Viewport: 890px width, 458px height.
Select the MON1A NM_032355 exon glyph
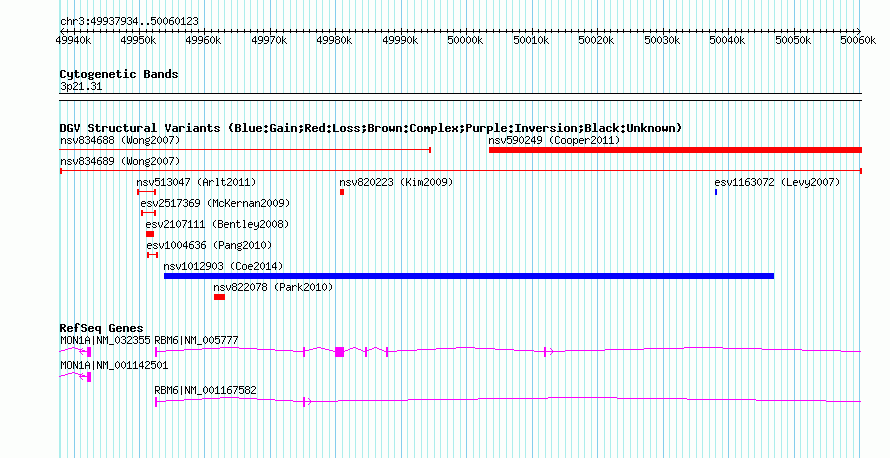point(89,352)
